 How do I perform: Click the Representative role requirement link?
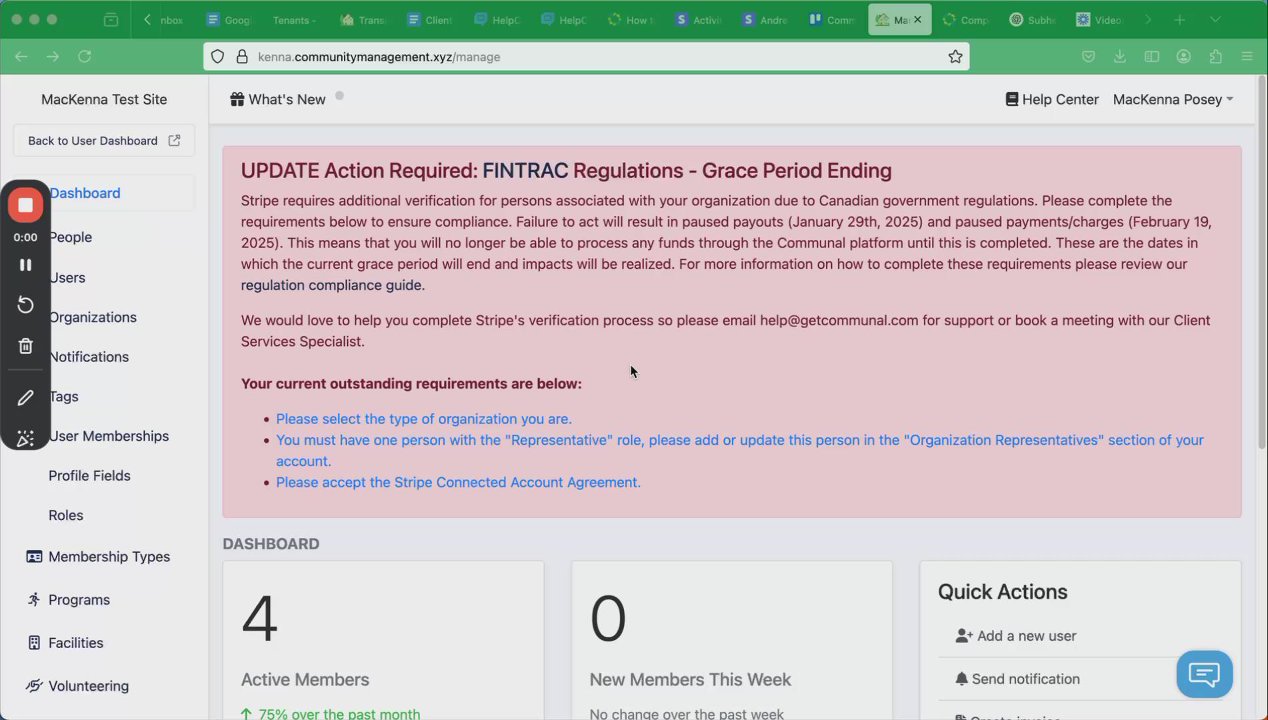[x=740, y=450]
